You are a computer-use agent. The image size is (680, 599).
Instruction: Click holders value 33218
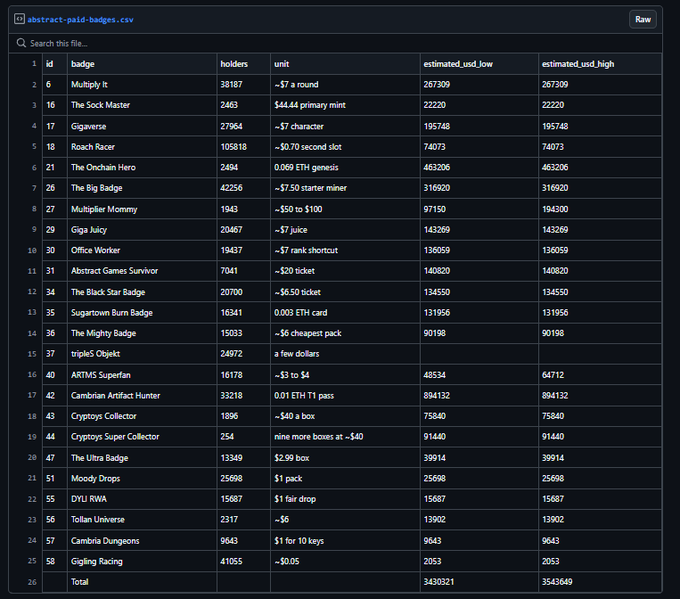coord(231,395)
